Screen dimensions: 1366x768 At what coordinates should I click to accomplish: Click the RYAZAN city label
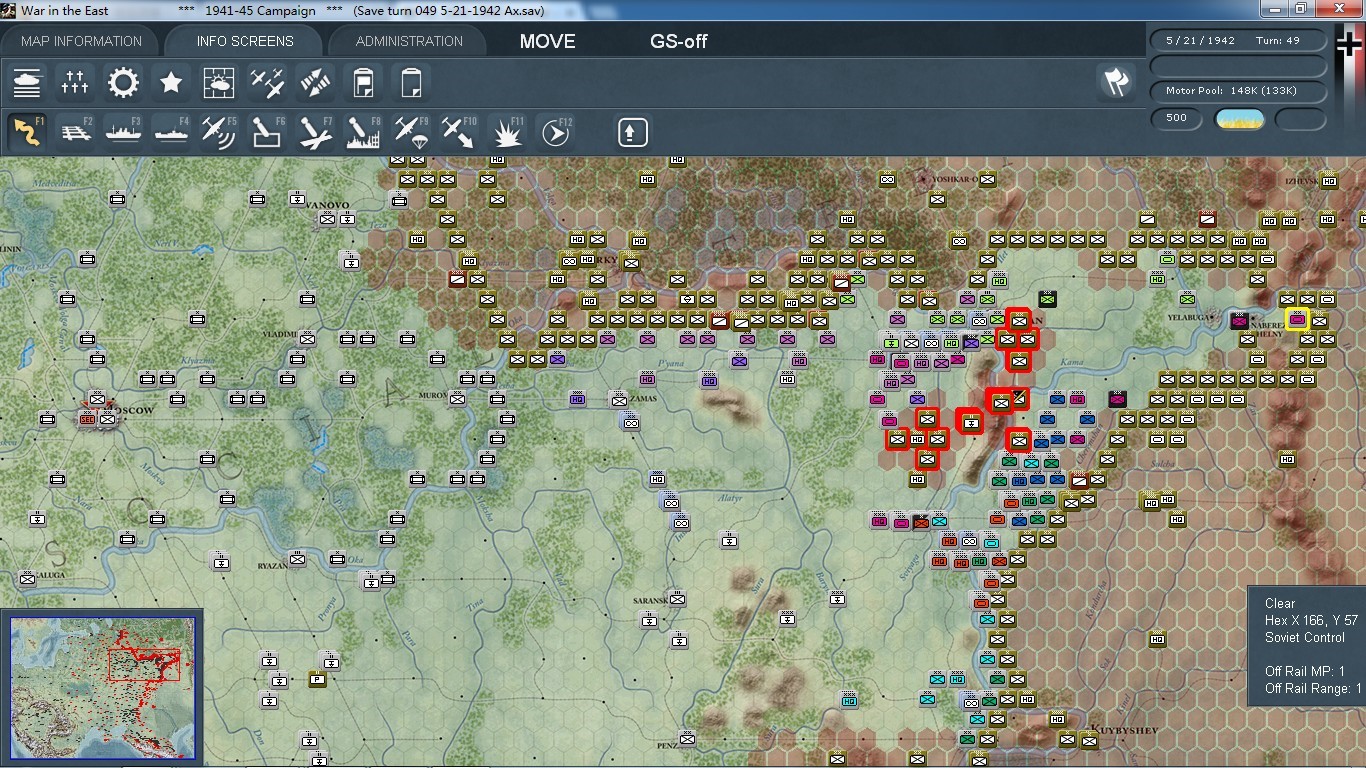coord(272,565)
